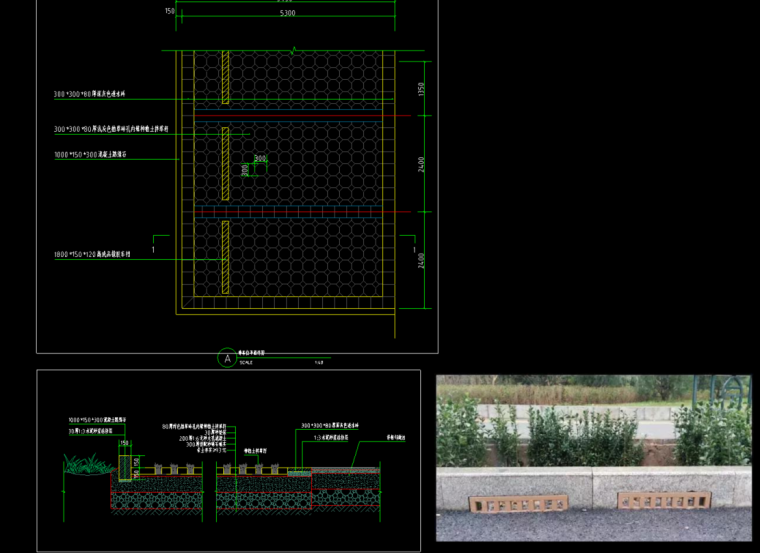Select the top yellow hatched bar in plan

pyautogui.click(x=226, y=78)
